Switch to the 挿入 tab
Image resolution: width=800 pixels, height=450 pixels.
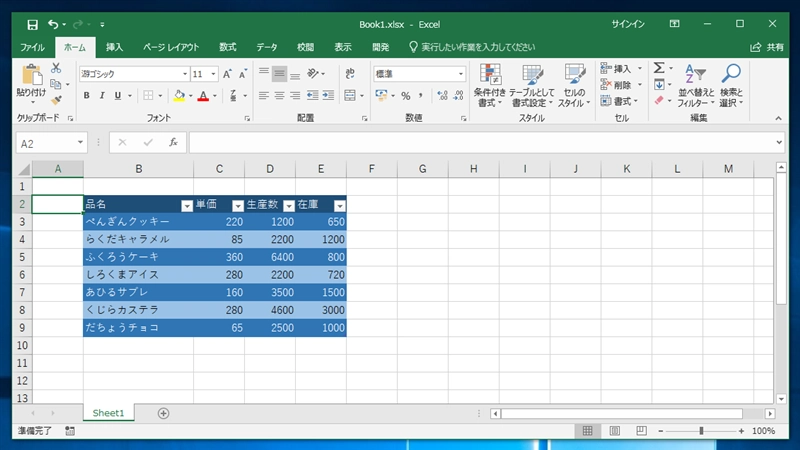pyautogui.click(x=114, y=47)
